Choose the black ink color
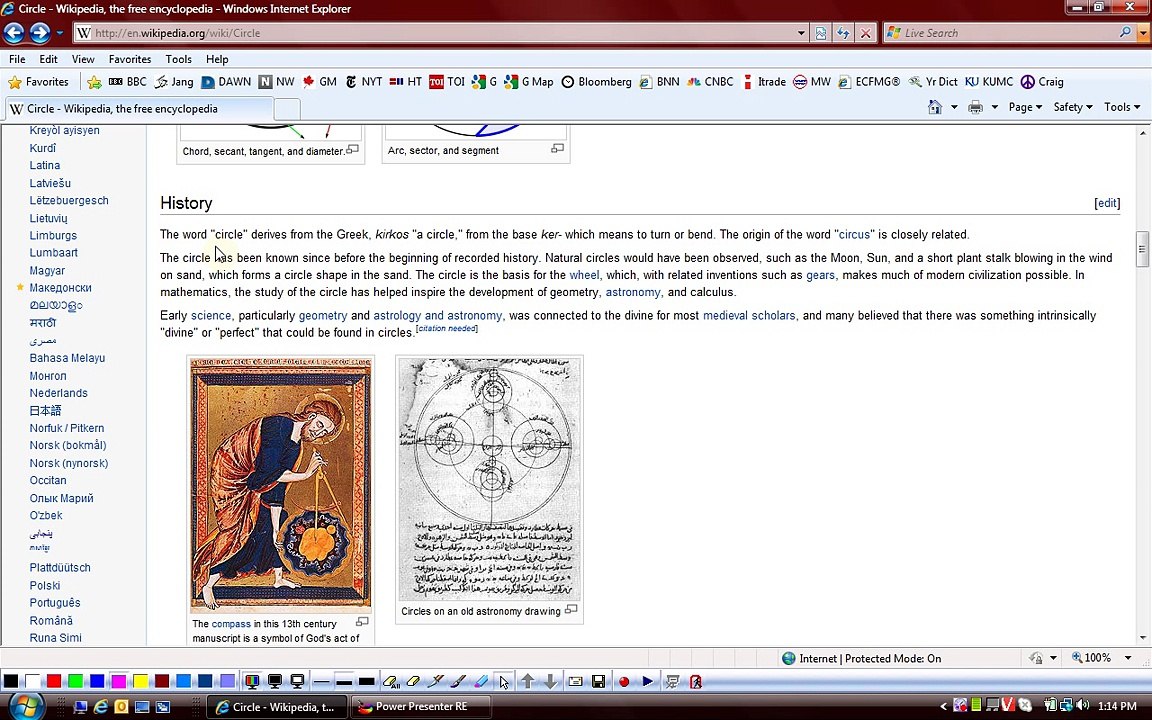Screen dimensions: 1152x720 pos(11,681)
